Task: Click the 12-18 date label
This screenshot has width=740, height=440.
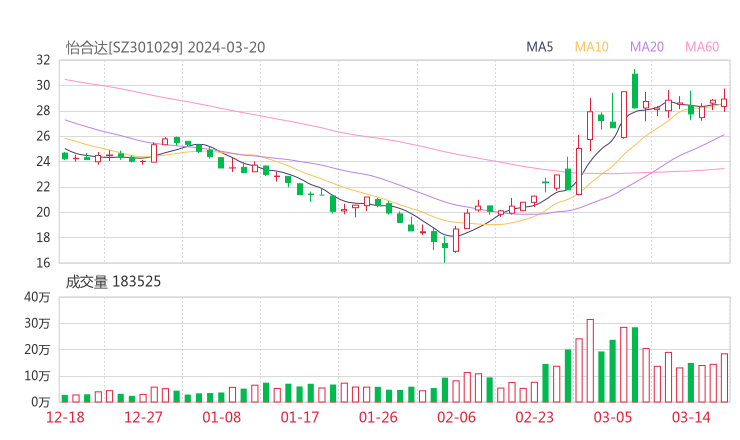Action: coord(65,417)
